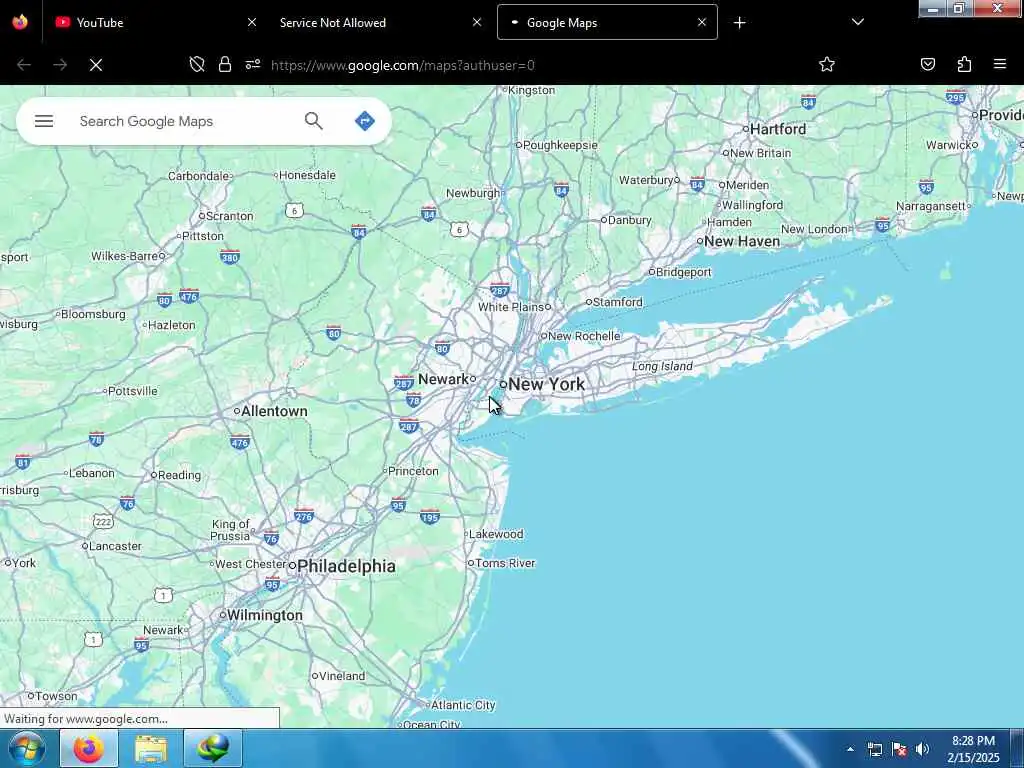Screen dimensions: 1024x768
Task: Open the network status tray icon
Action: click(874, 749)
